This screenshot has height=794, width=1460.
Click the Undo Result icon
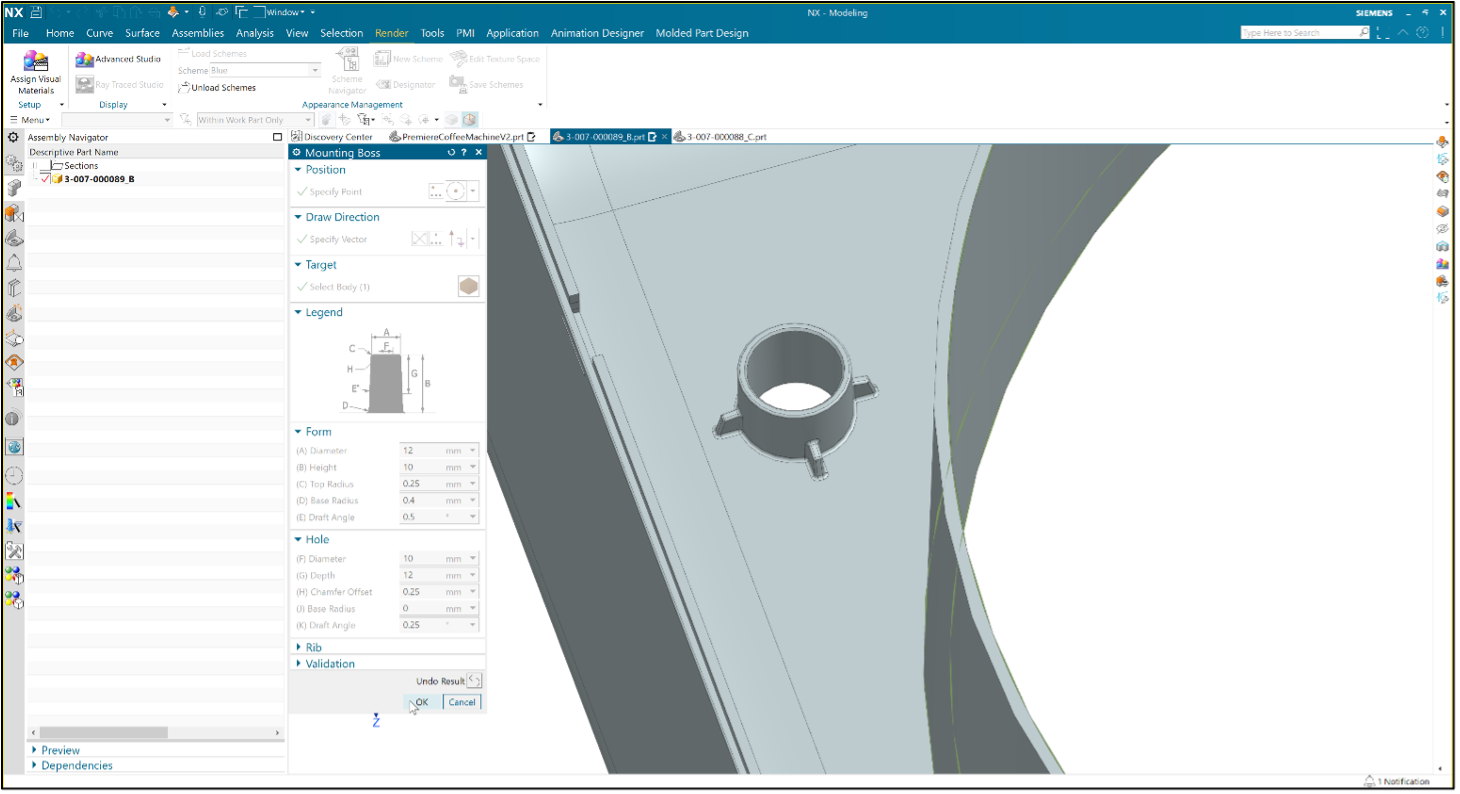click(x=474, y=681)
